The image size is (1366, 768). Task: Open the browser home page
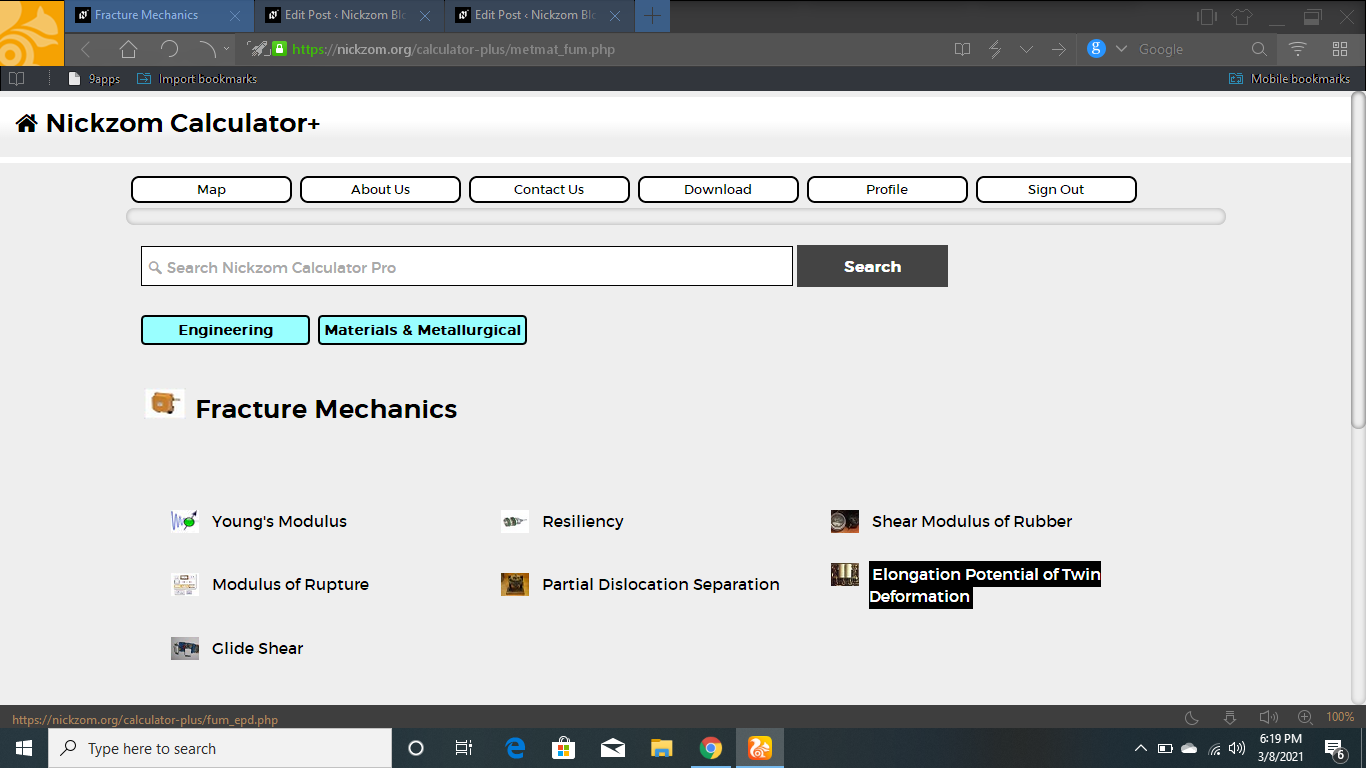pos(128,49)
